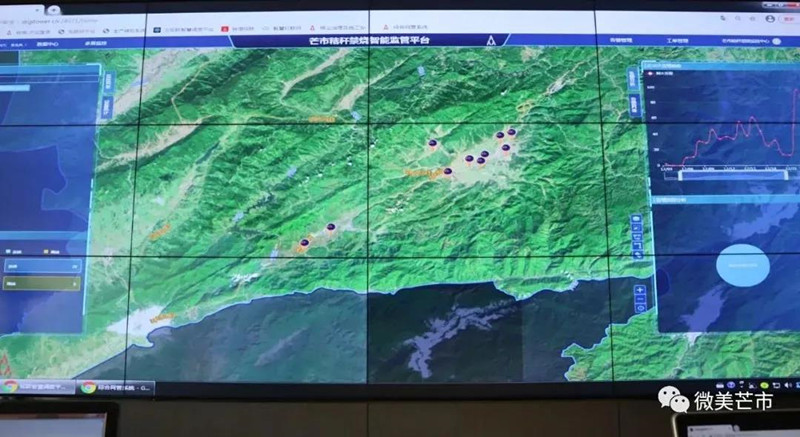The width and height of the screenshot is (800, 437).
Task: Switch to the 数据中心 navigation tab
Action: (x=48, y=45)
